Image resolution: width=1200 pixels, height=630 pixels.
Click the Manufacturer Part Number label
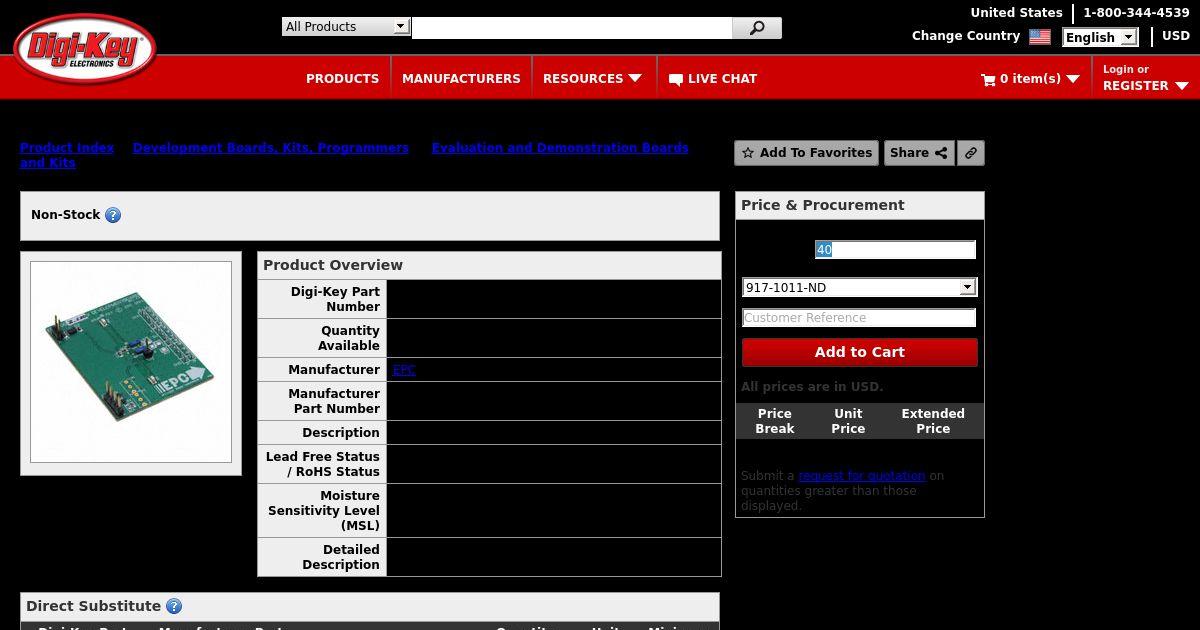point(322,401)
